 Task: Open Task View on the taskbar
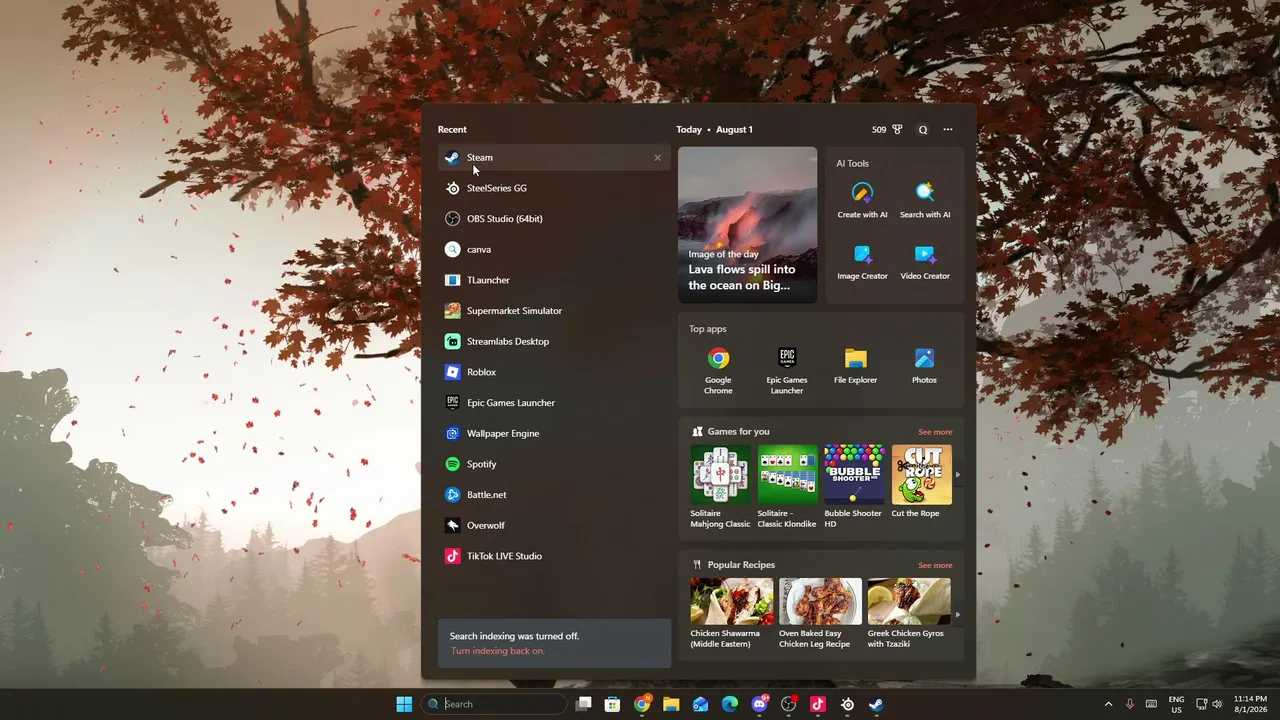point(584,704)
